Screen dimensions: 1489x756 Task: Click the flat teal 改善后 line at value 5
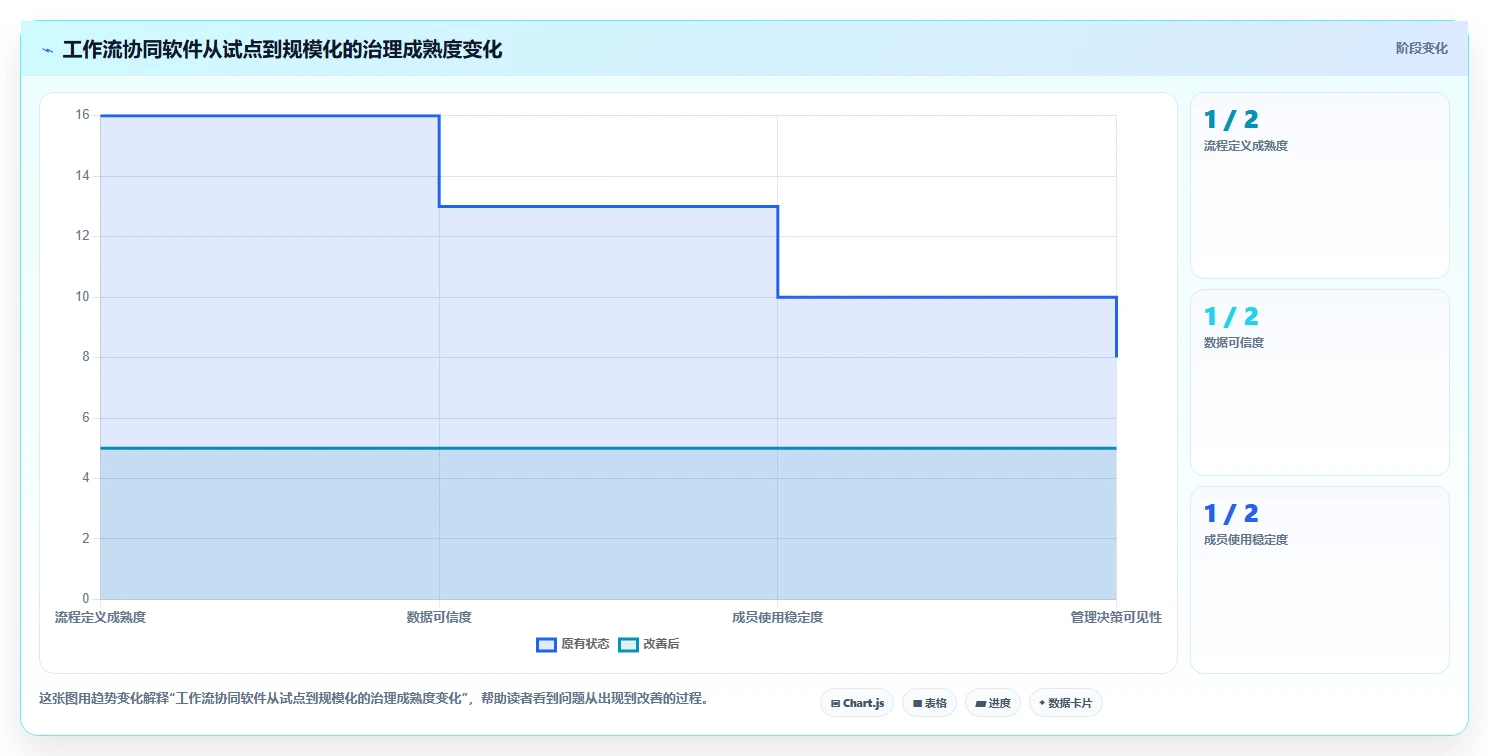coord(608,448)
